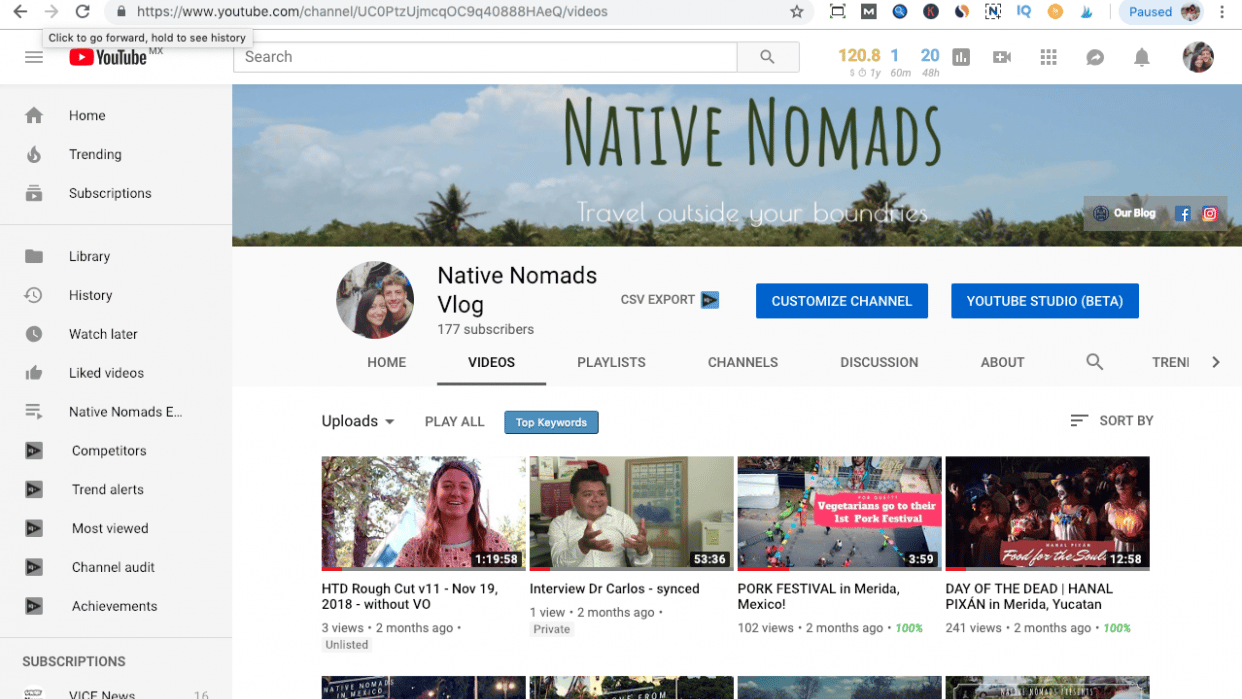Screen dimensions: 1242x699
Task: Open the Uploads dropdown
Action: point(358,421)
